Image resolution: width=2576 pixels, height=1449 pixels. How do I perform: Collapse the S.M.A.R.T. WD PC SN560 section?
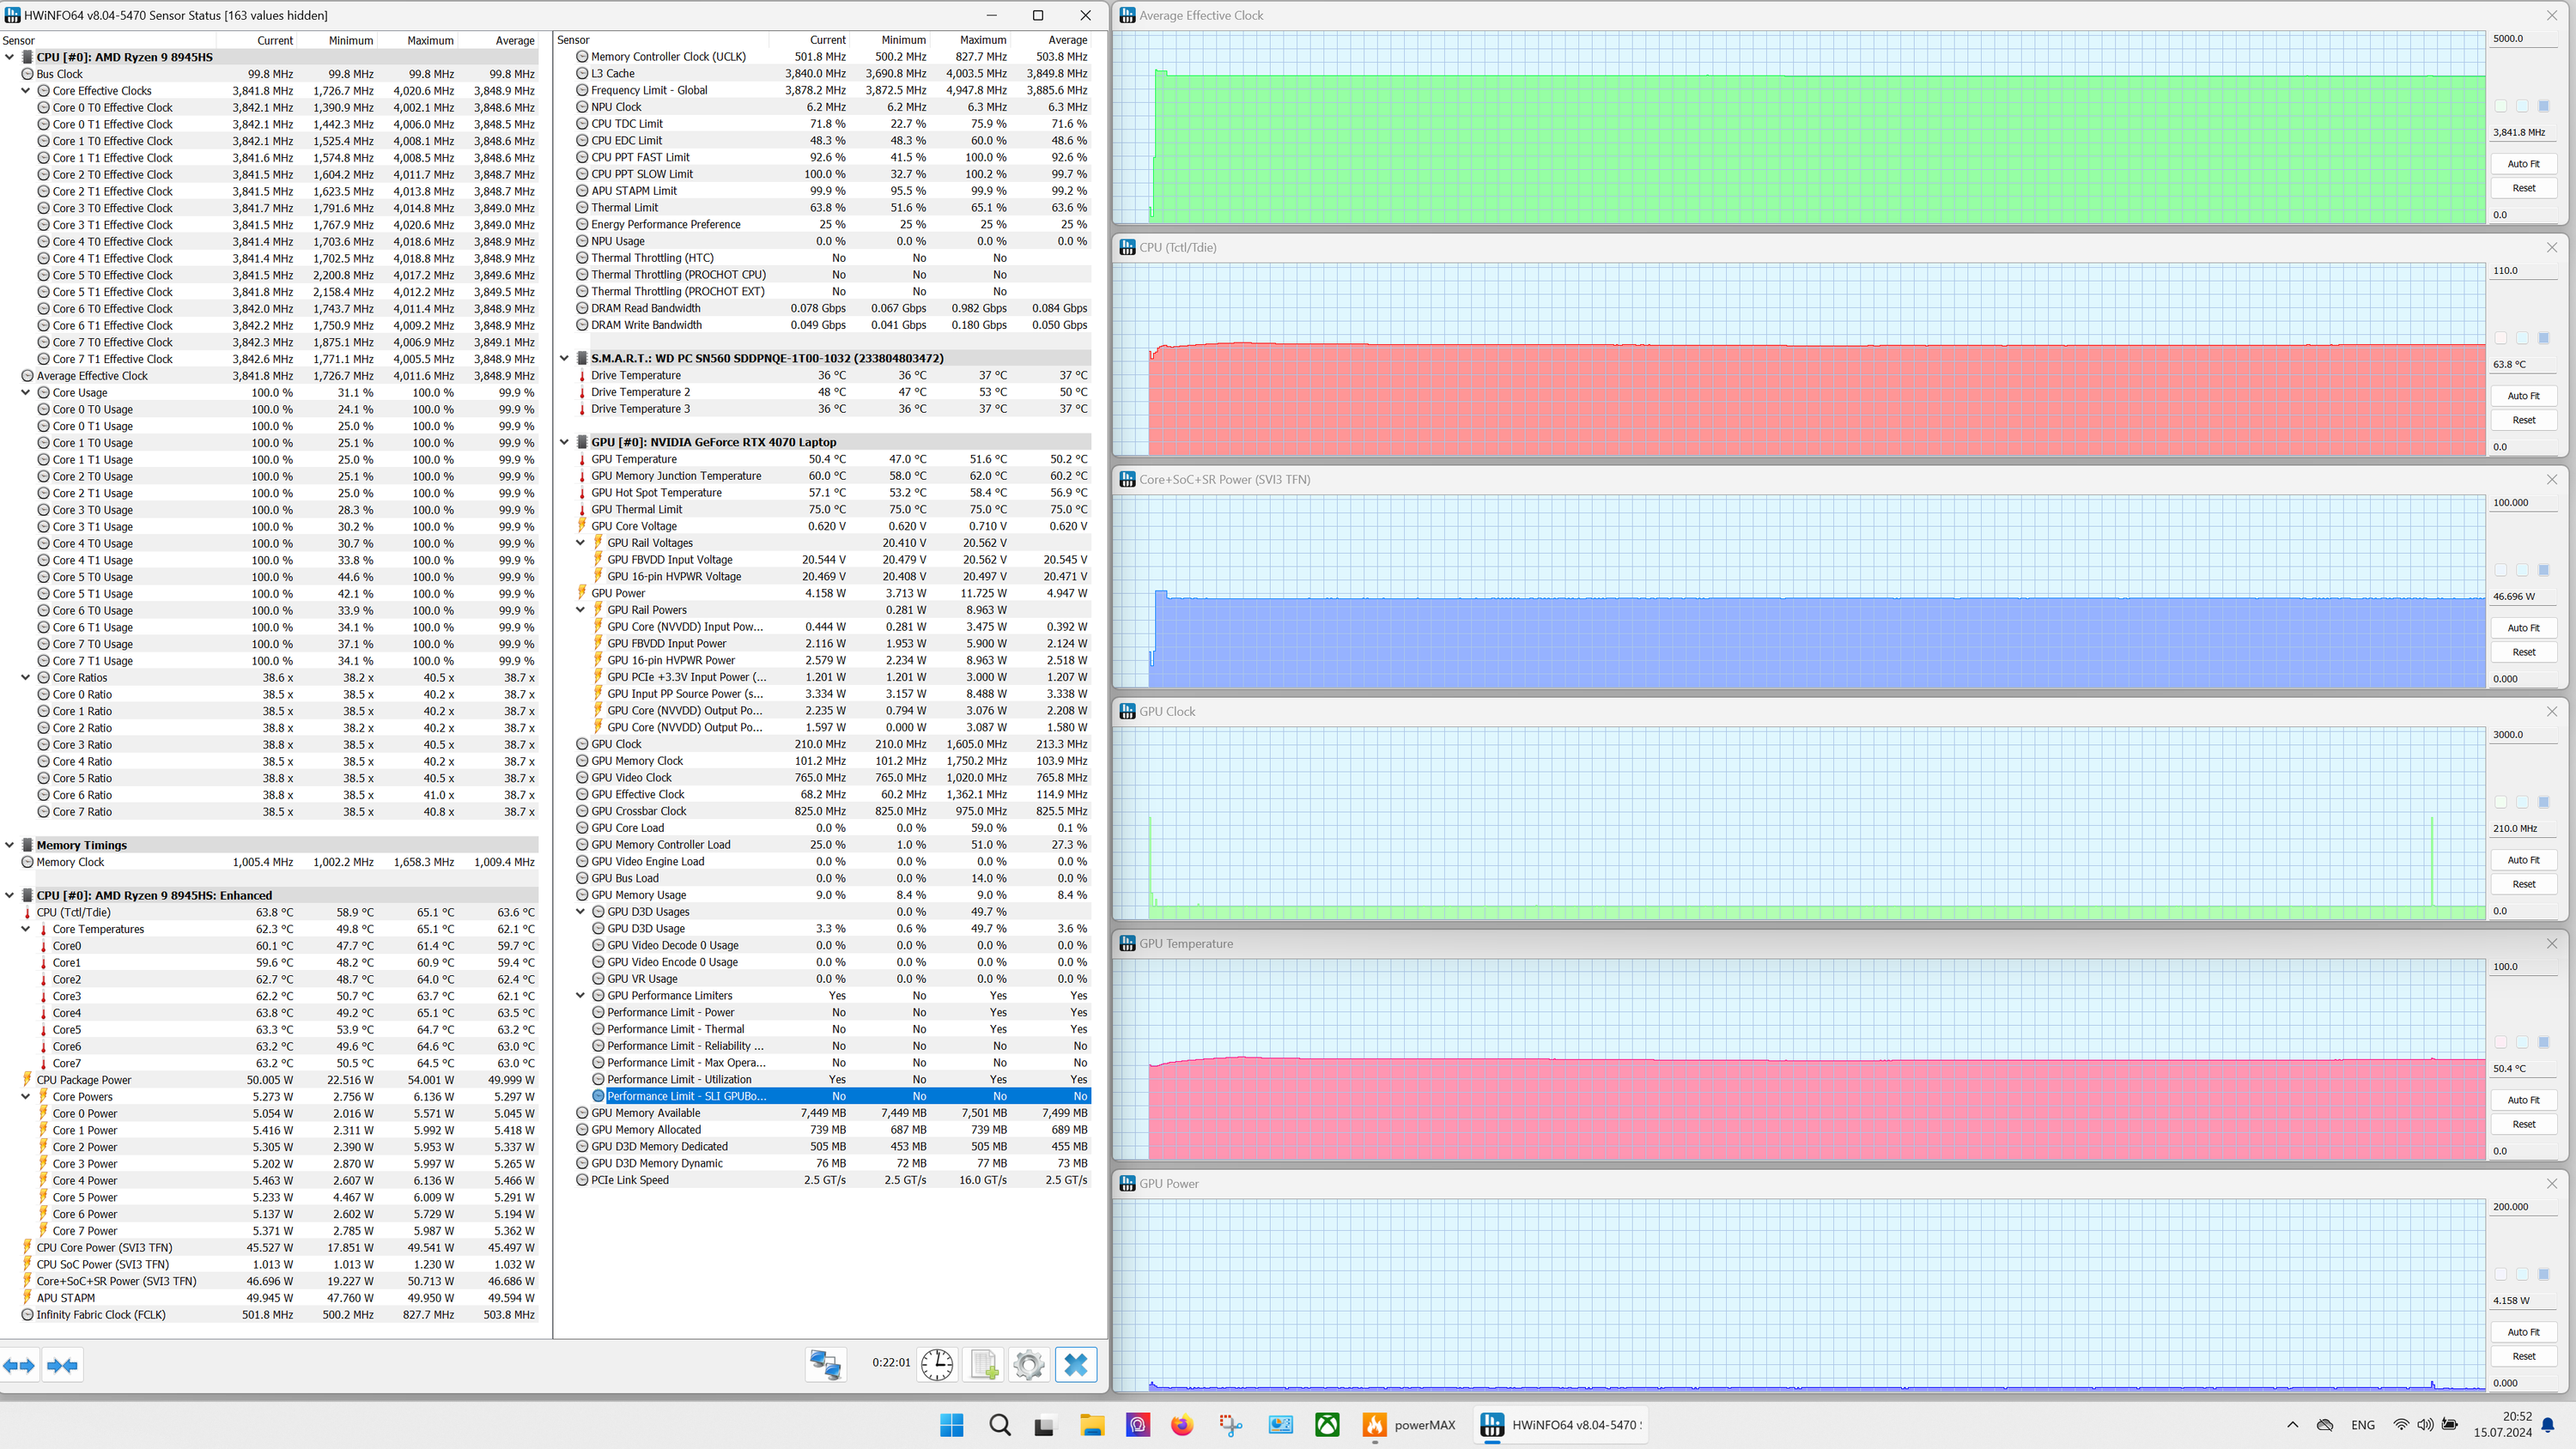click(564, 358)
